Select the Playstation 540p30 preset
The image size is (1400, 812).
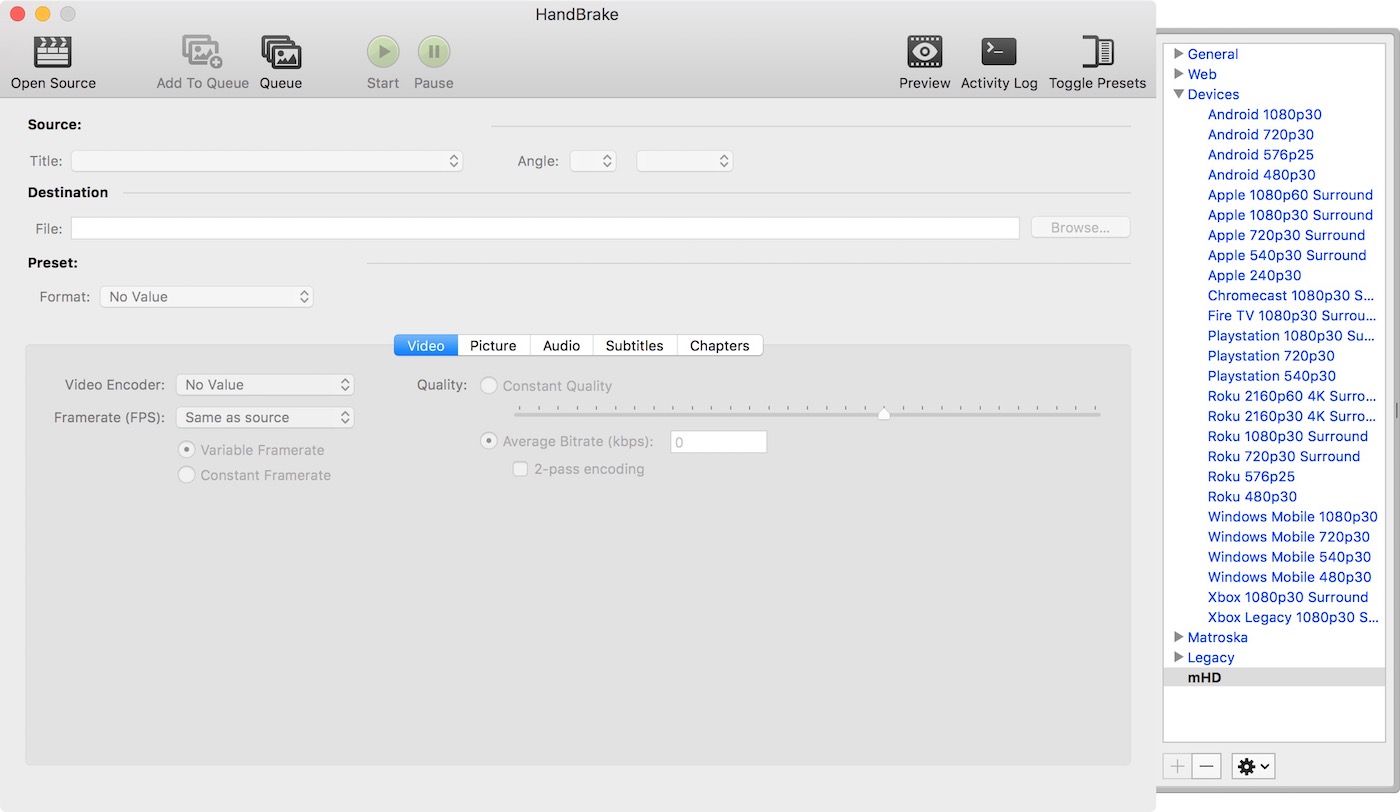pyautogui.click(x=1271, y=376)
